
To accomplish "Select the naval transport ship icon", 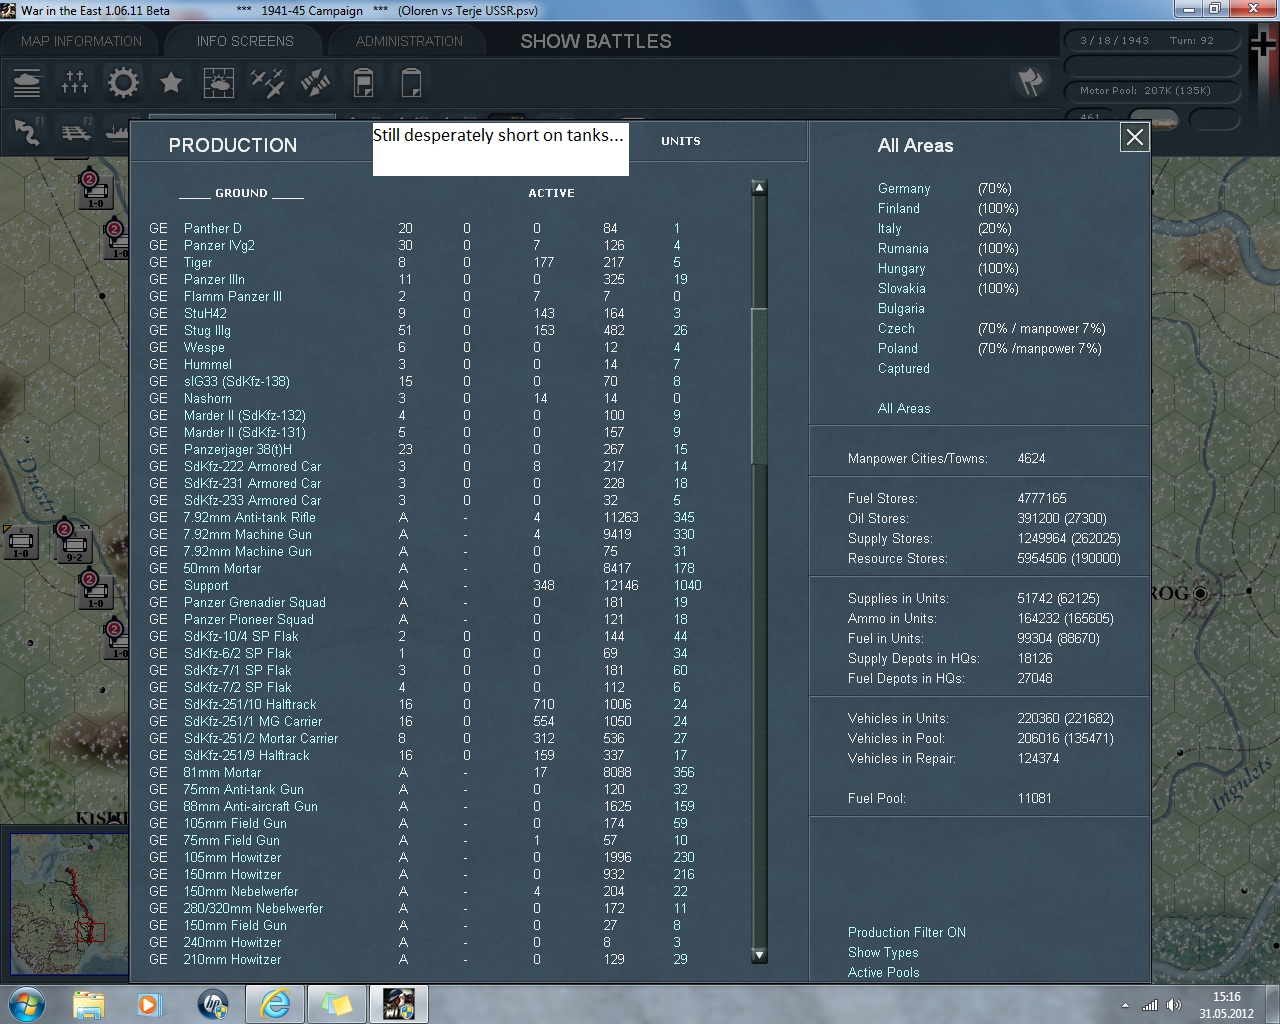I will (116, 131).
